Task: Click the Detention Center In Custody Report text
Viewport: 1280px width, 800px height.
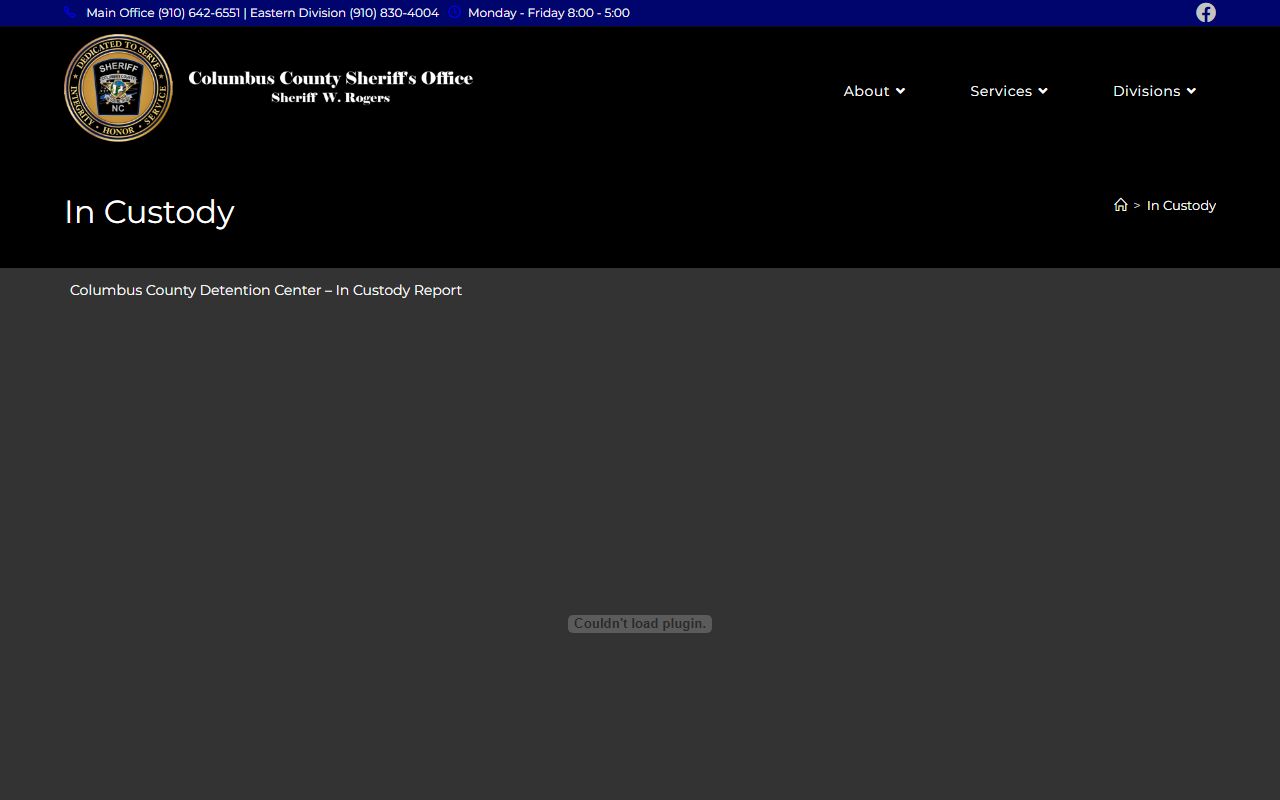Action: (266, 290)
